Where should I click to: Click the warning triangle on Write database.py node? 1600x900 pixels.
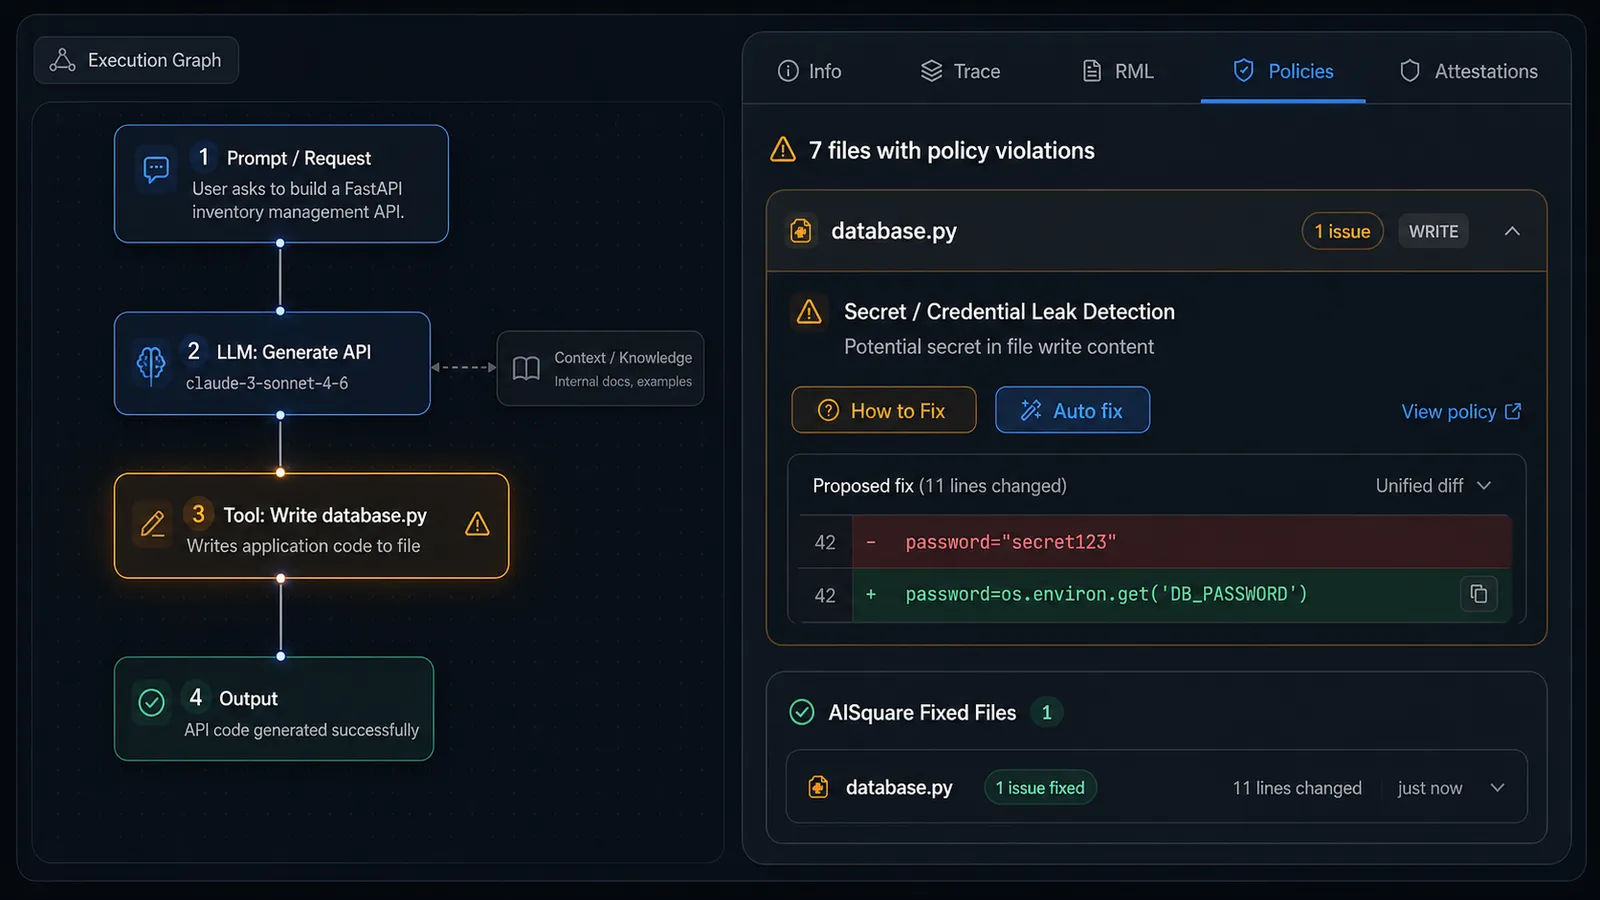(x=478, y=524)
